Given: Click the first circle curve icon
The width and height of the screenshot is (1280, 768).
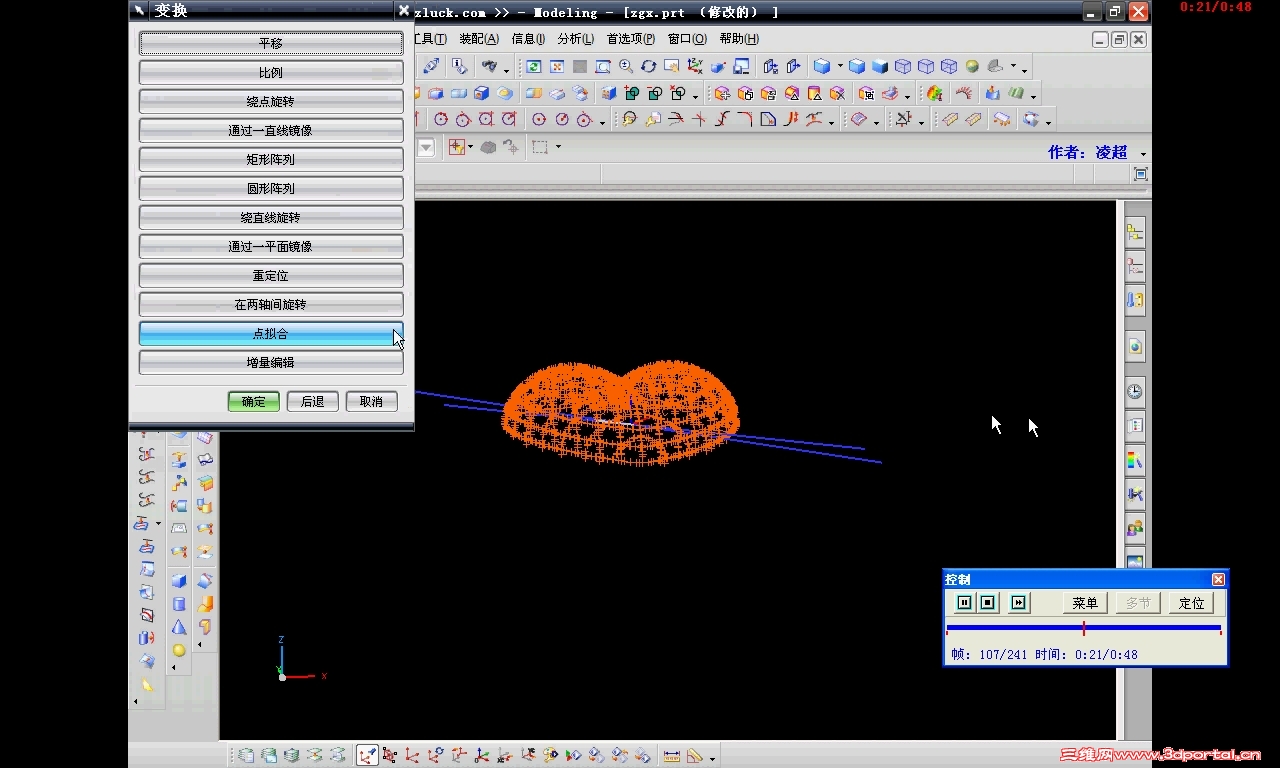Looking at the screenshot, I should (440, 119).
